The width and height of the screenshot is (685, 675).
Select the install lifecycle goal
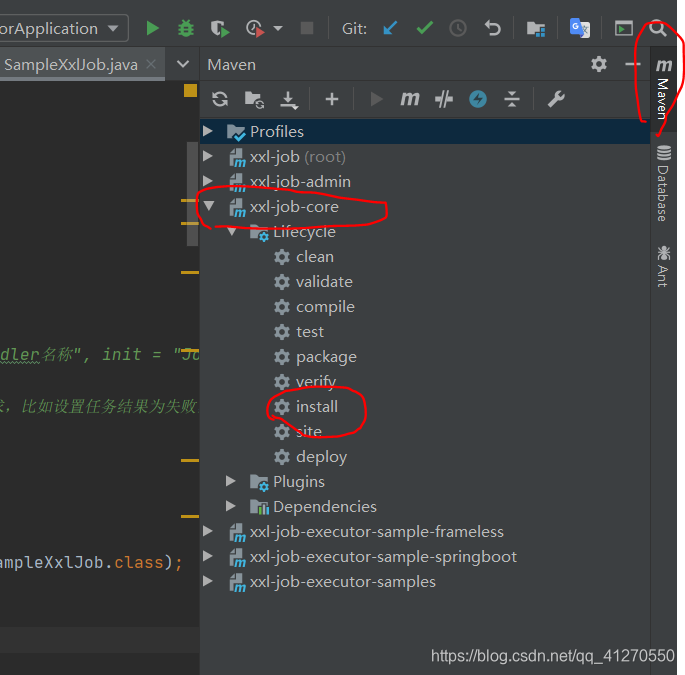[x=316, y=407]
